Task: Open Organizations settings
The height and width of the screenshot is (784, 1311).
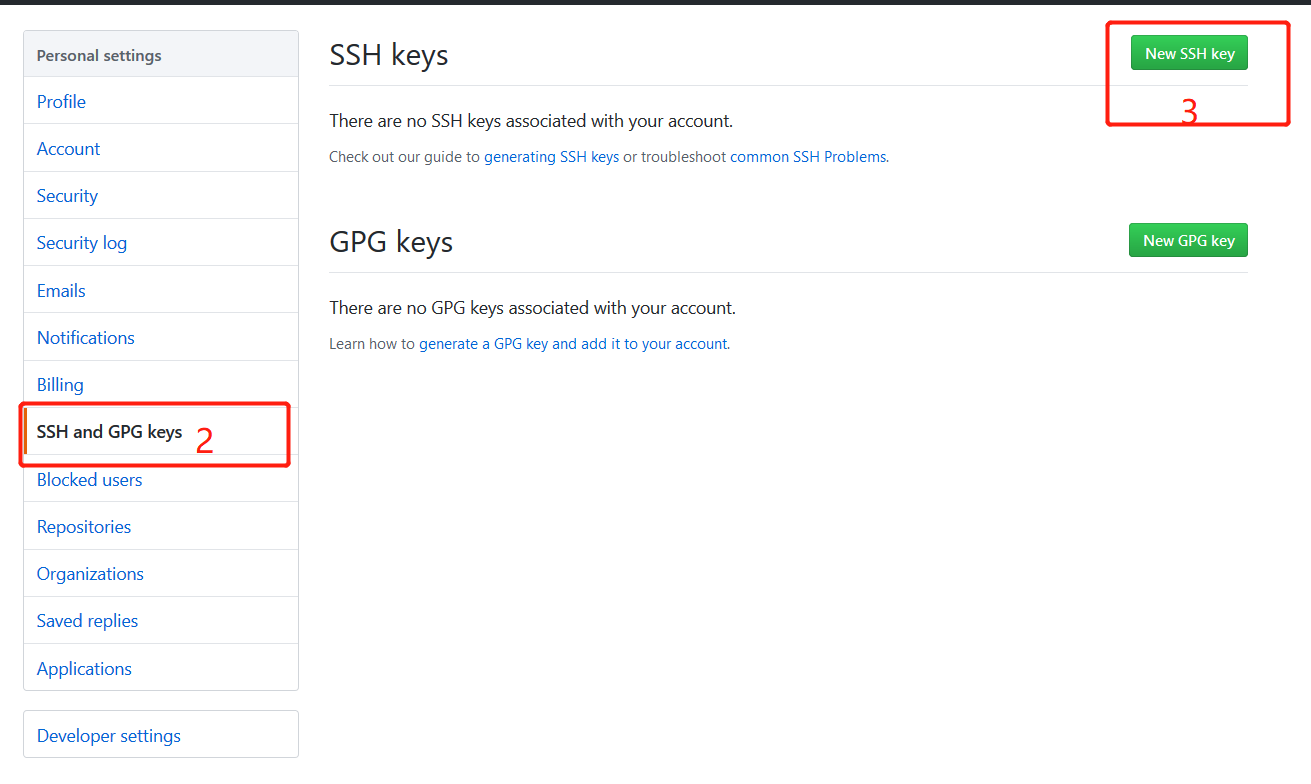Action: tap(90, 573)
